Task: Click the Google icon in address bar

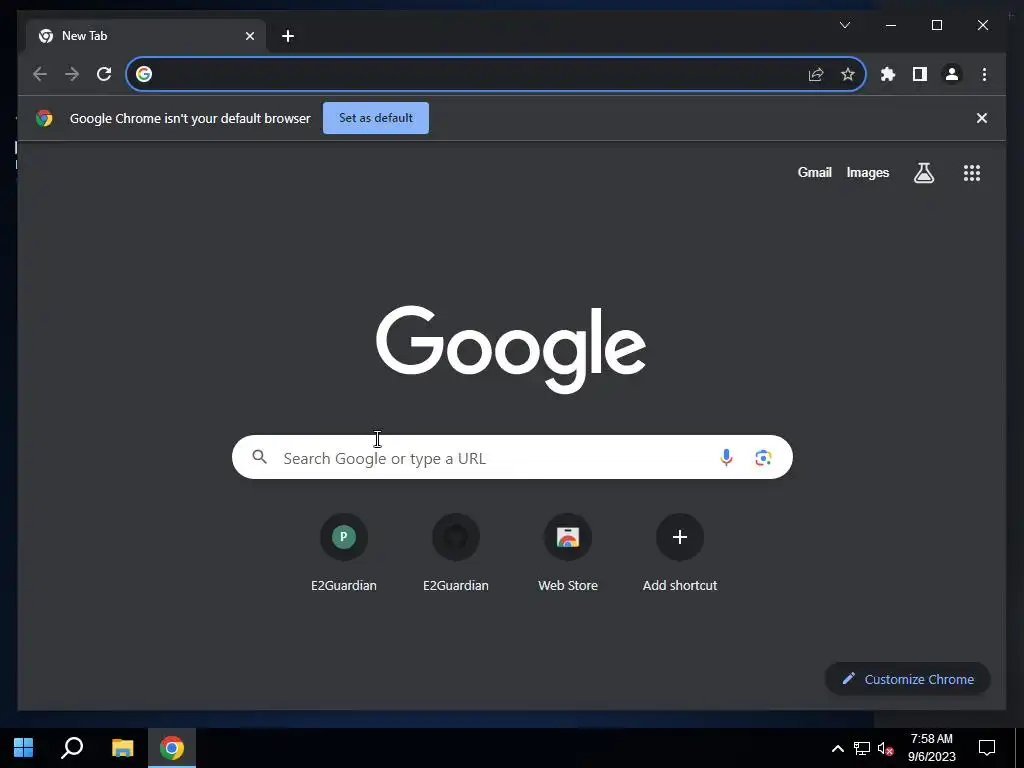Action: (x=144, y=74)
